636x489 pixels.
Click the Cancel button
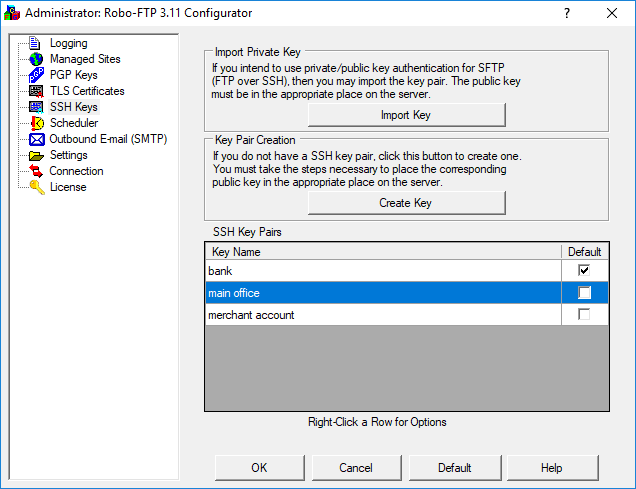coord(357,468)
